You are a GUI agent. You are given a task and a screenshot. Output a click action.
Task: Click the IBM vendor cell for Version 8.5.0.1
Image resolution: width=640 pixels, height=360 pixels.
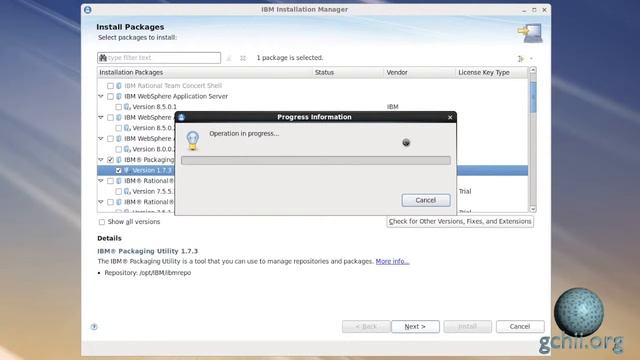[x=393, y=107]
